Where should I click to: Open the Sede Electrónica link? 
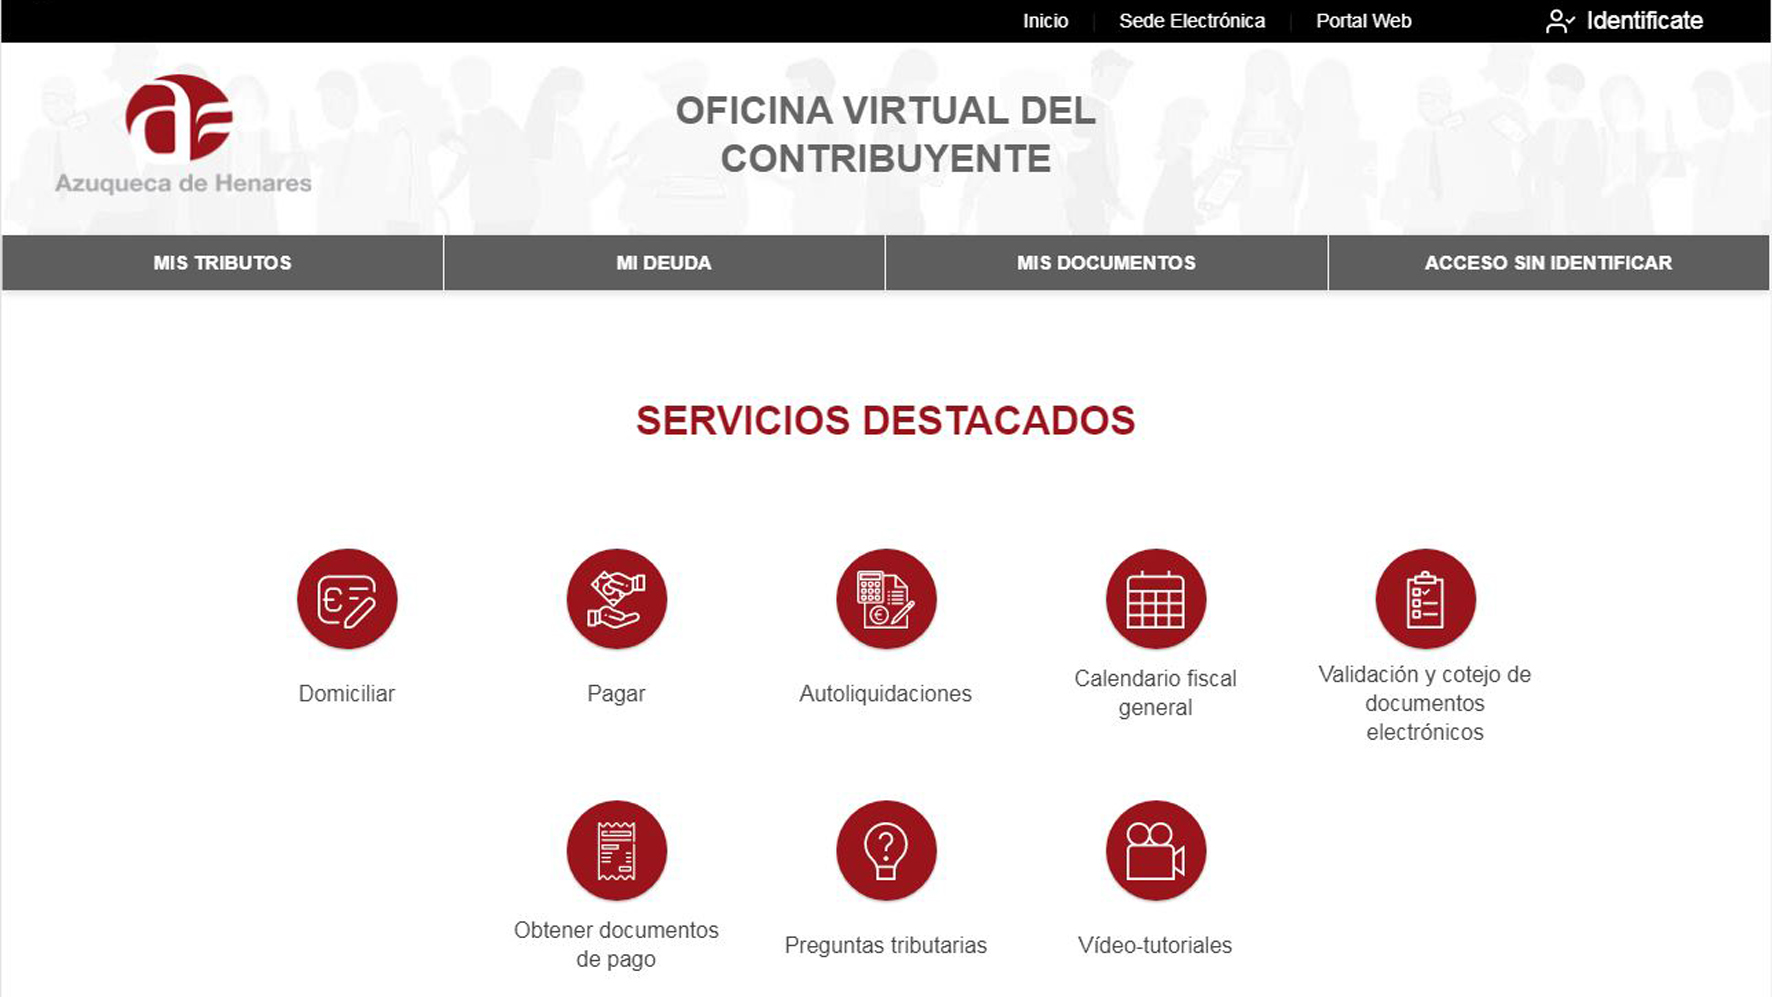pos(1191,21)
